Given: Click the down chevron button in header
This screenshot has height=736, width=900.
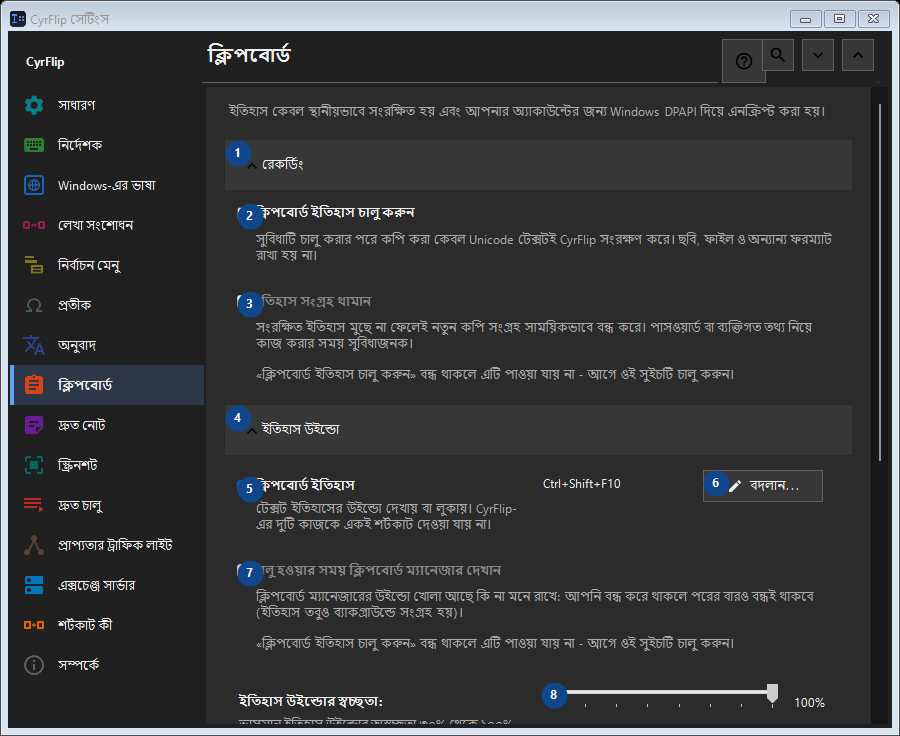Looking at the screenshot, I should pos(818,55).
